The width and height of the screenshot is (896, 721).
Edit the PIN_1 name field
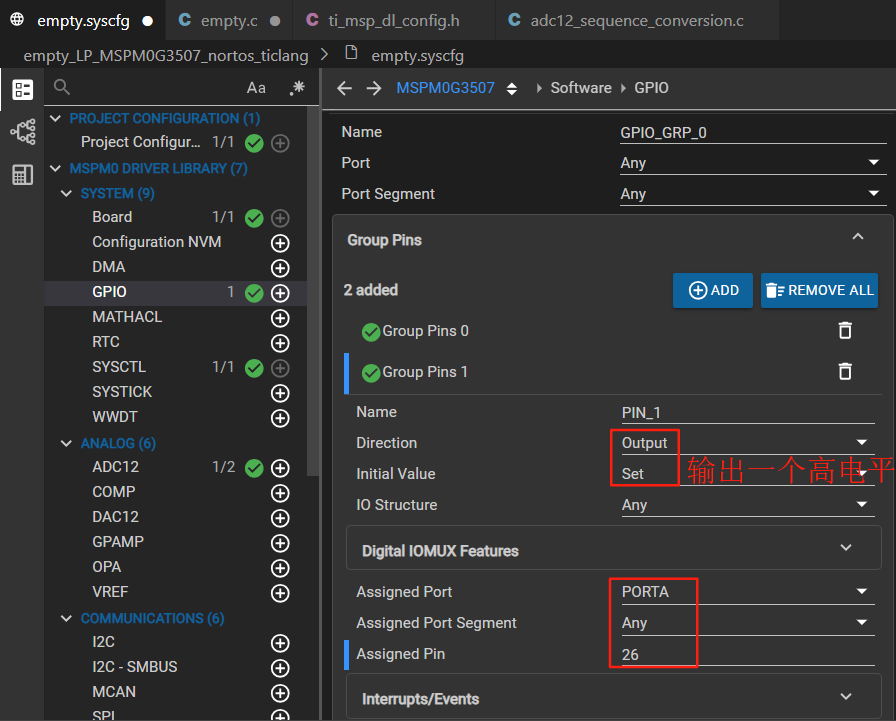[748, 412]
